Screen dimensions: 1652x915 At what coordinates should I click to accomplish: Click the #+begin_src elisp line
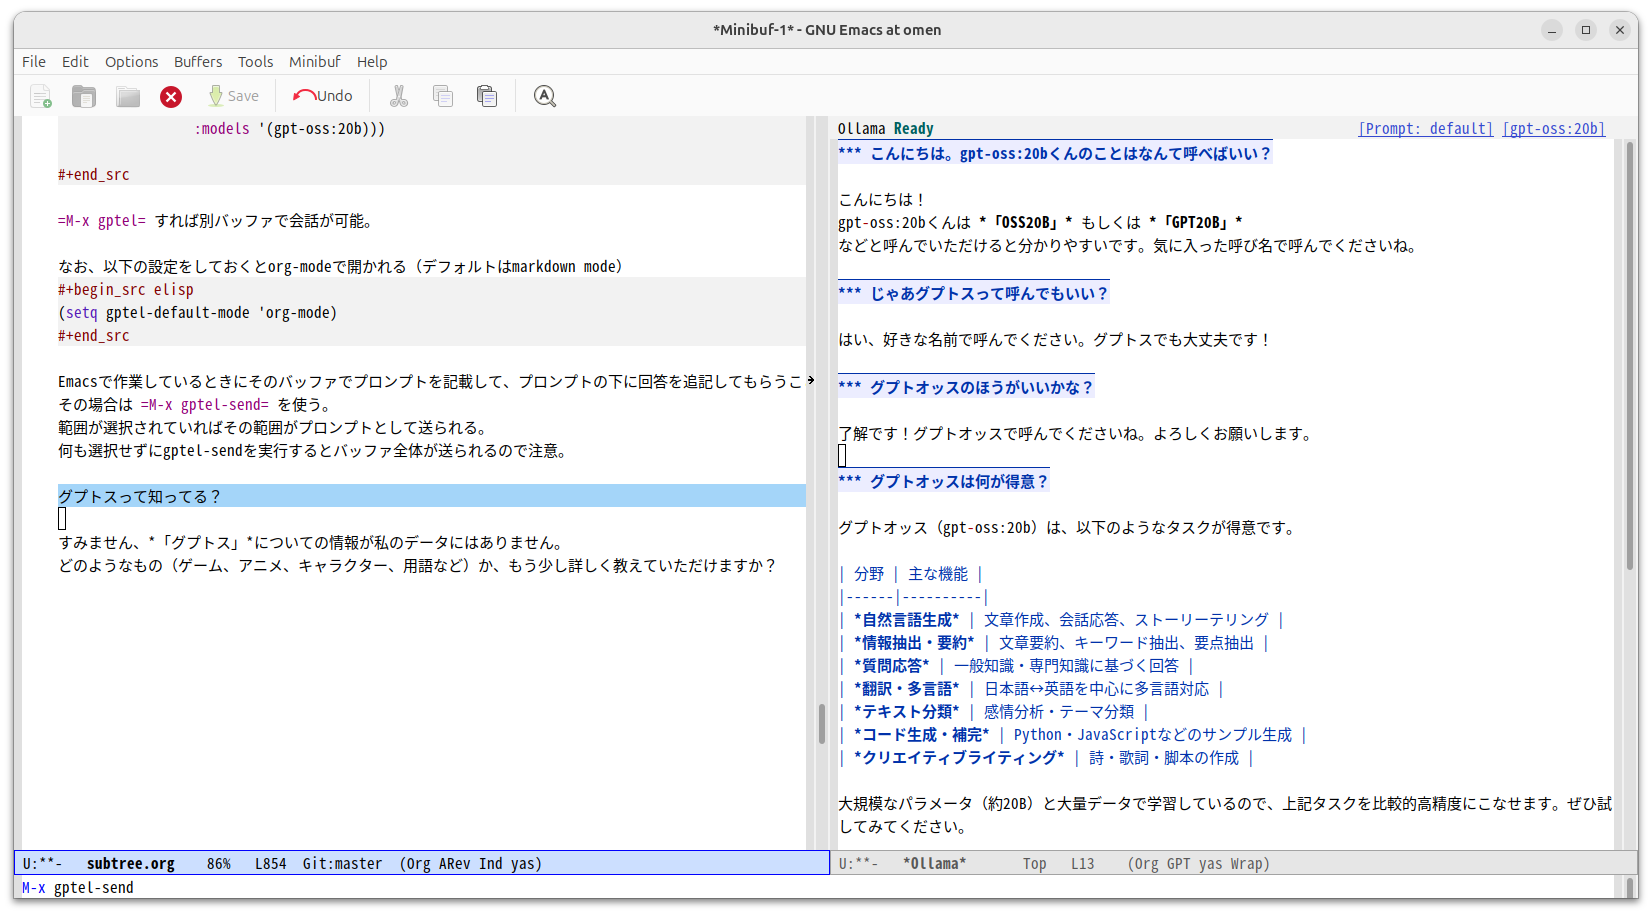pos(126,290)
